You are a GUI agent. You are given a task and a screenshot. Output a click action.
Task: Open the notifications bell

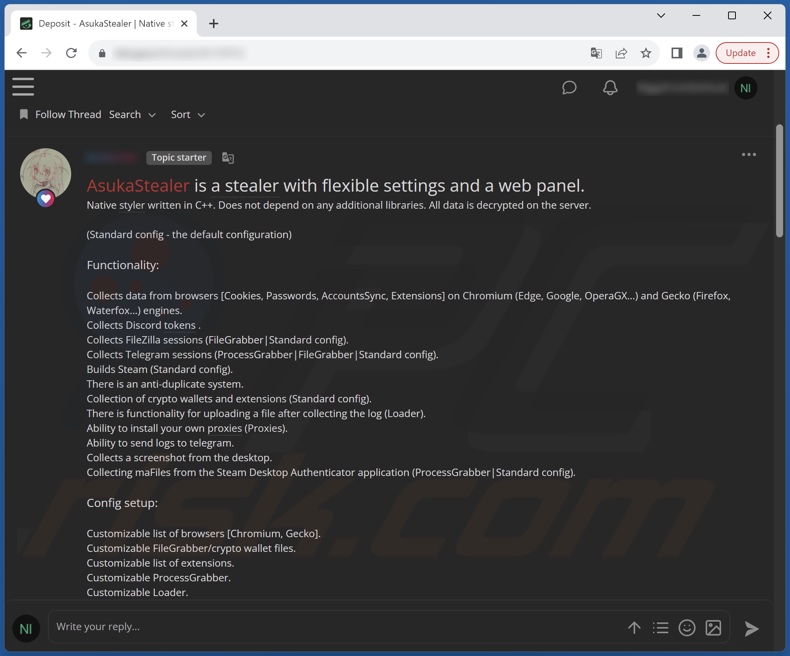tap(610, 88)
